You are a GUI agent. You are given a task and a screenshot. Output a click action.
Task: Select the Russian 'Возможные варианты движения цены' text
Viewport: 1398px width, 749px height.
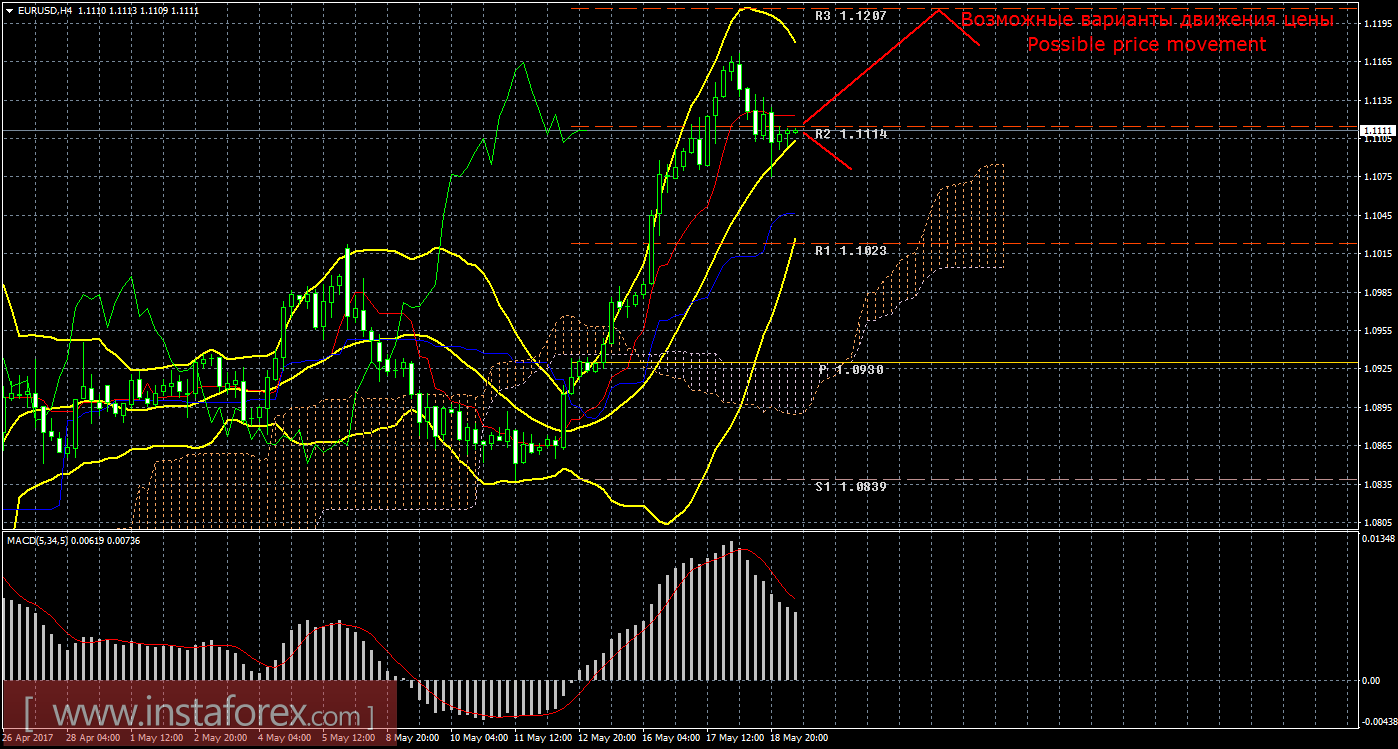click(1146, 20)
